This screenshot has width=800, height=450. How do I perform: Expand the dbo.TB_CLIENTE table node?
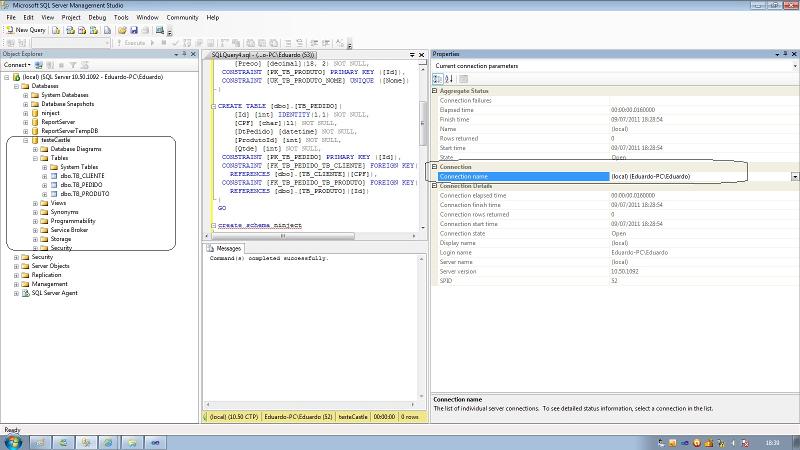pos(45,176)
